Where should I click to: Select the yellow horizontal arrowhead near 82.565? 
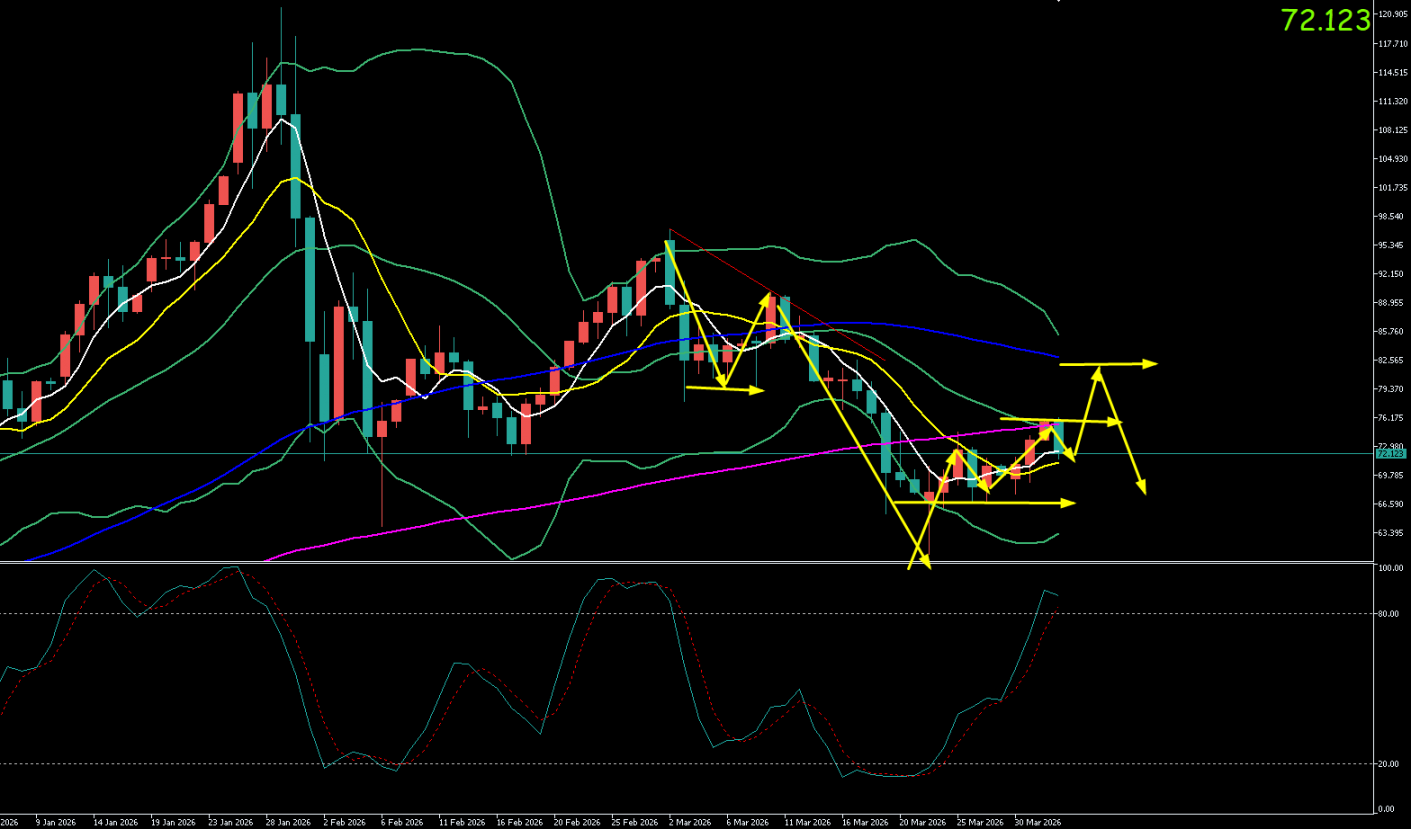(1151, 363)
